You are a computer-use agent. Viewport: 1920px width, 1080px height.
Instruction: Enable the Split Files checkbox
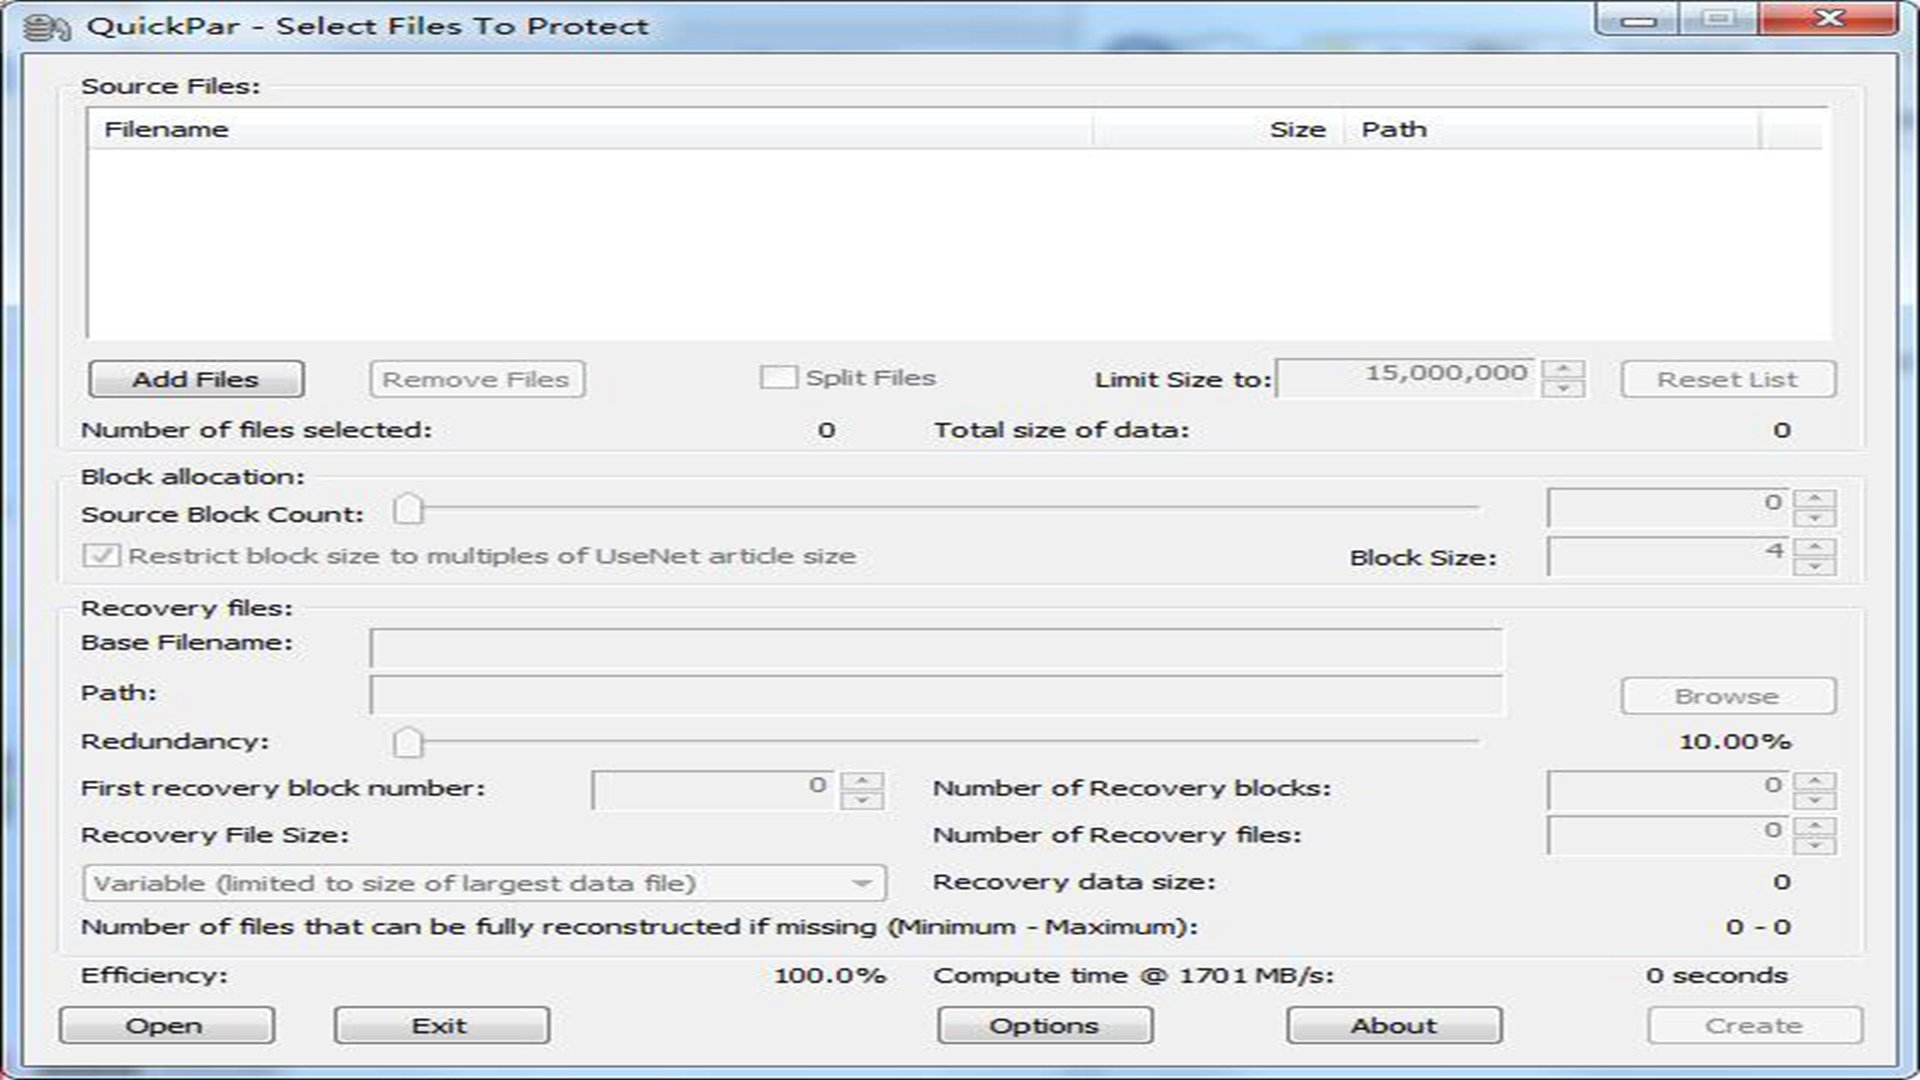click(x=778, y=378)
